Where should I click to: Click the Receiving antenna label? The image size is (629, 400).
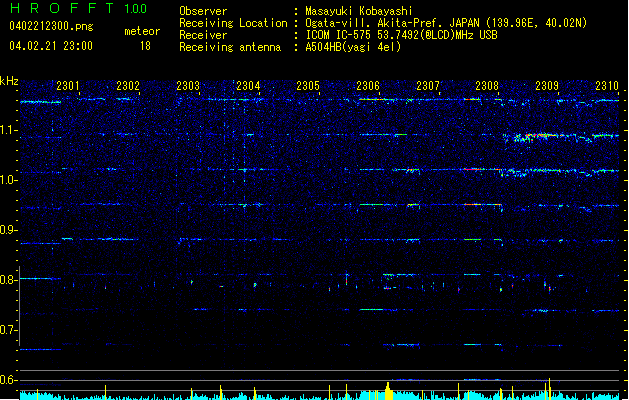coord(230,47)
